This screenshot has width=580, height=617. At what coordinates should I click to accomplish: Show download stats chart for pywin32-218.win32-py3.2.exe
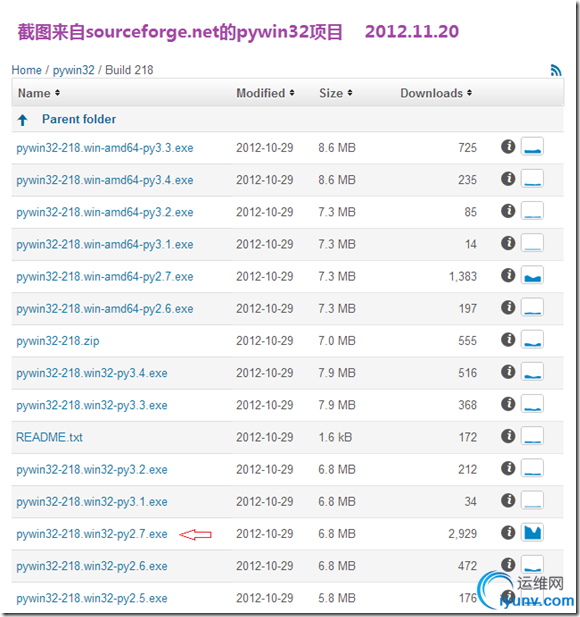pyautogui.click(x=532, y=468)
